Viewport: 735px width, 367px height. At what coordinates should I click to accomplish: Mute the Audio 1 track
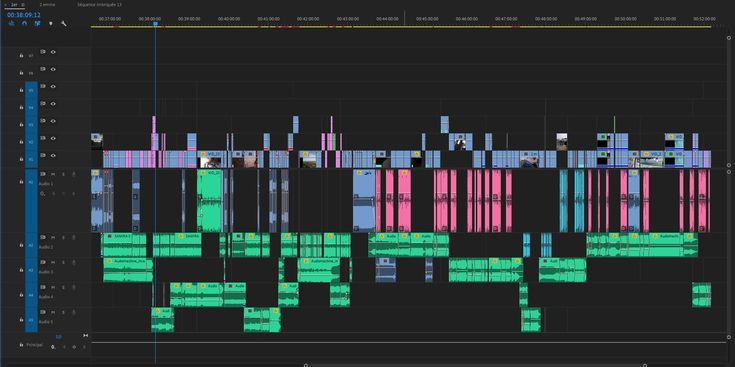coord(53,174)
